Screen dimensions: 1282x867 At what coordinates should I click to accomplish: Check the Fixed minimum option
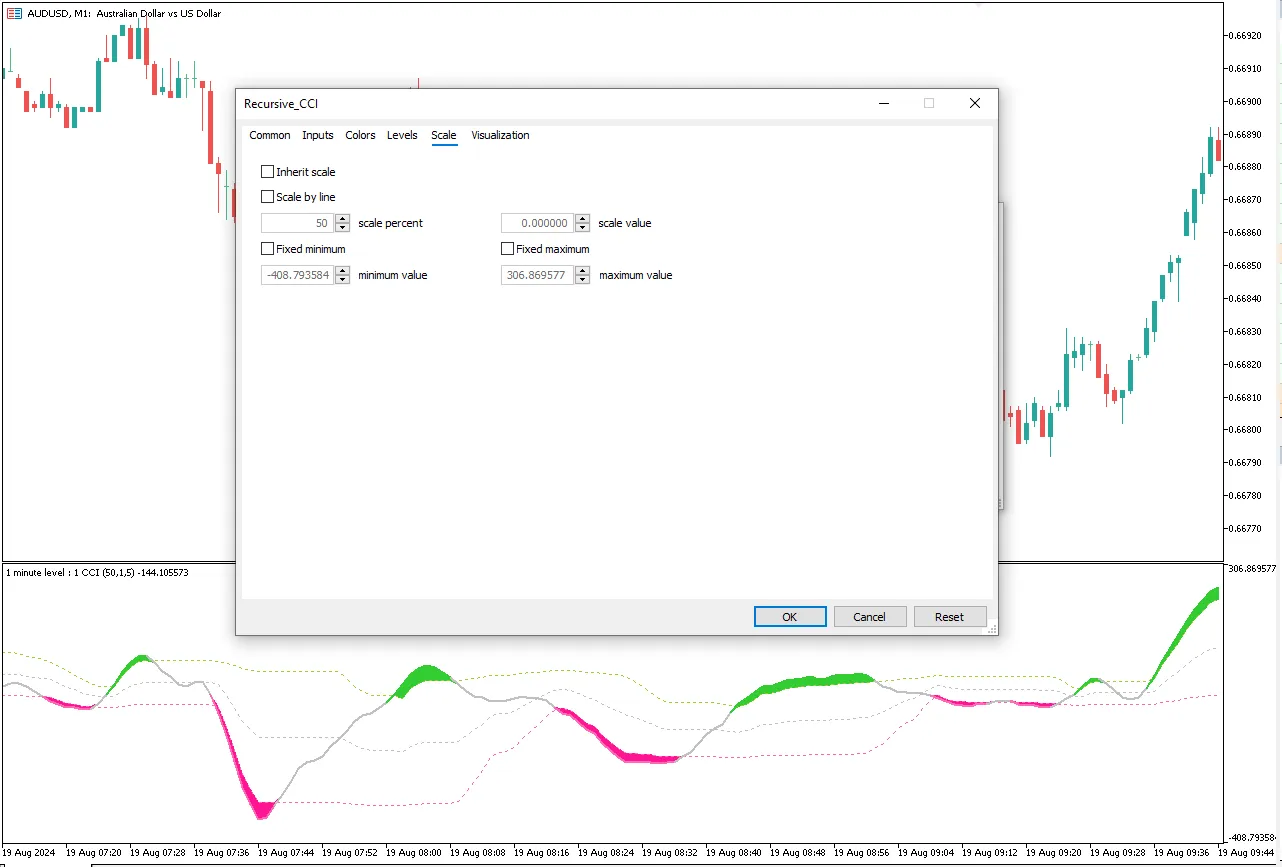267,249
